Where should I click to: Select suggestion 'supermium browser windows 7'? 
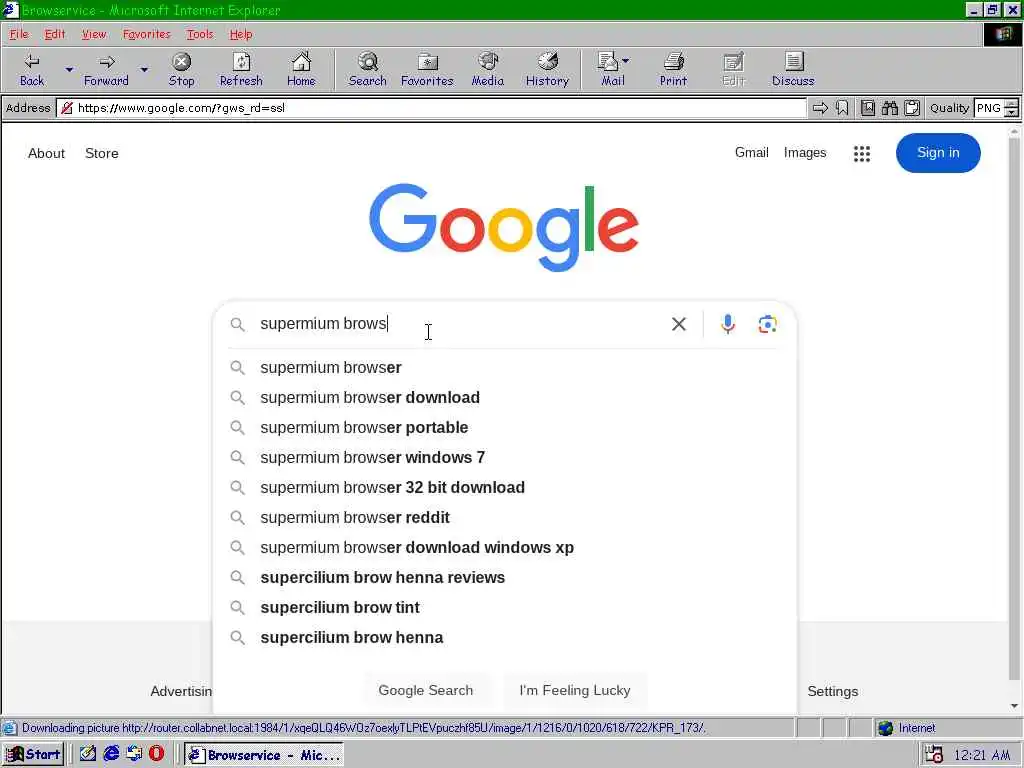pos(505,458)
